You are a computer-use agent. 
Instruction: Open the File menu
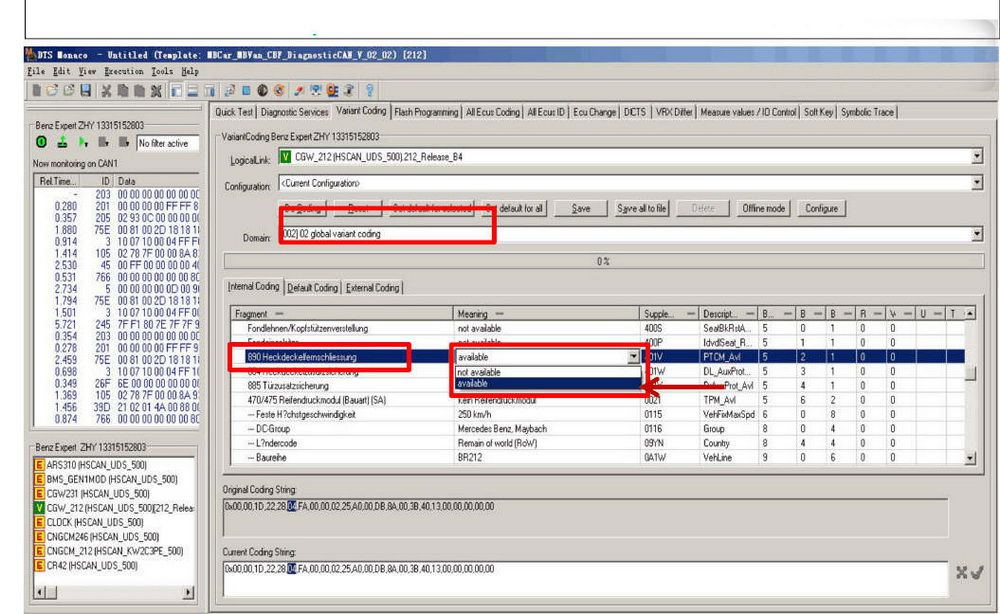pyautogui.click(x=36, y=71)
